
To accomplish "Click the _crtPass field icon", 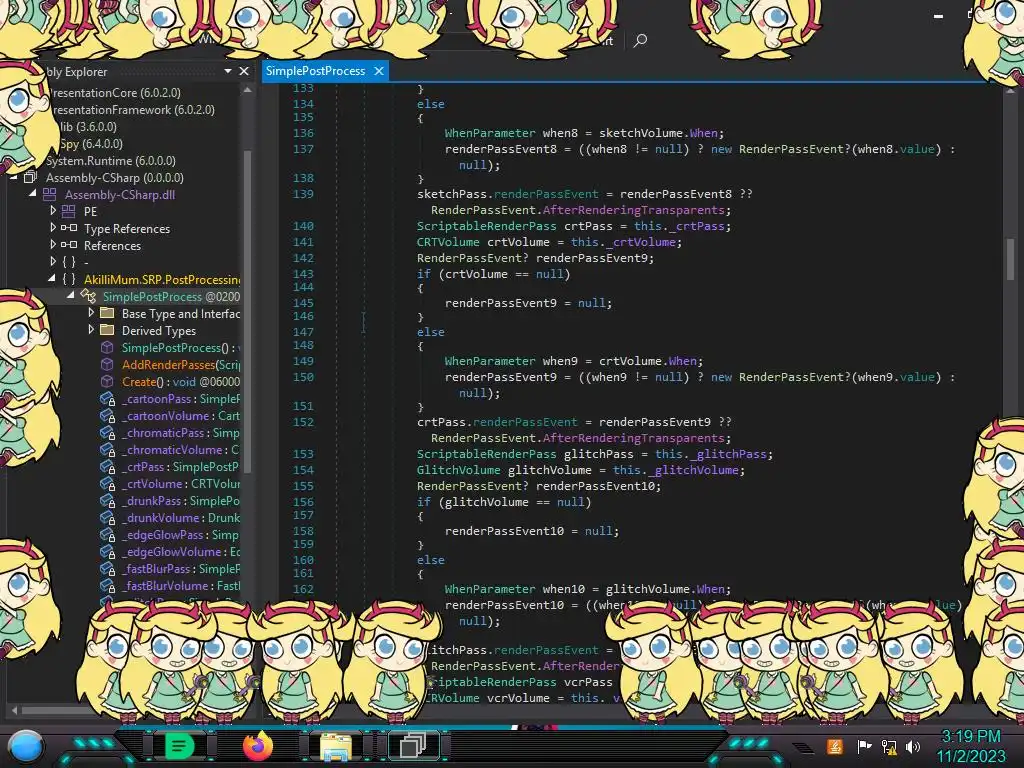I will (108, 467).
